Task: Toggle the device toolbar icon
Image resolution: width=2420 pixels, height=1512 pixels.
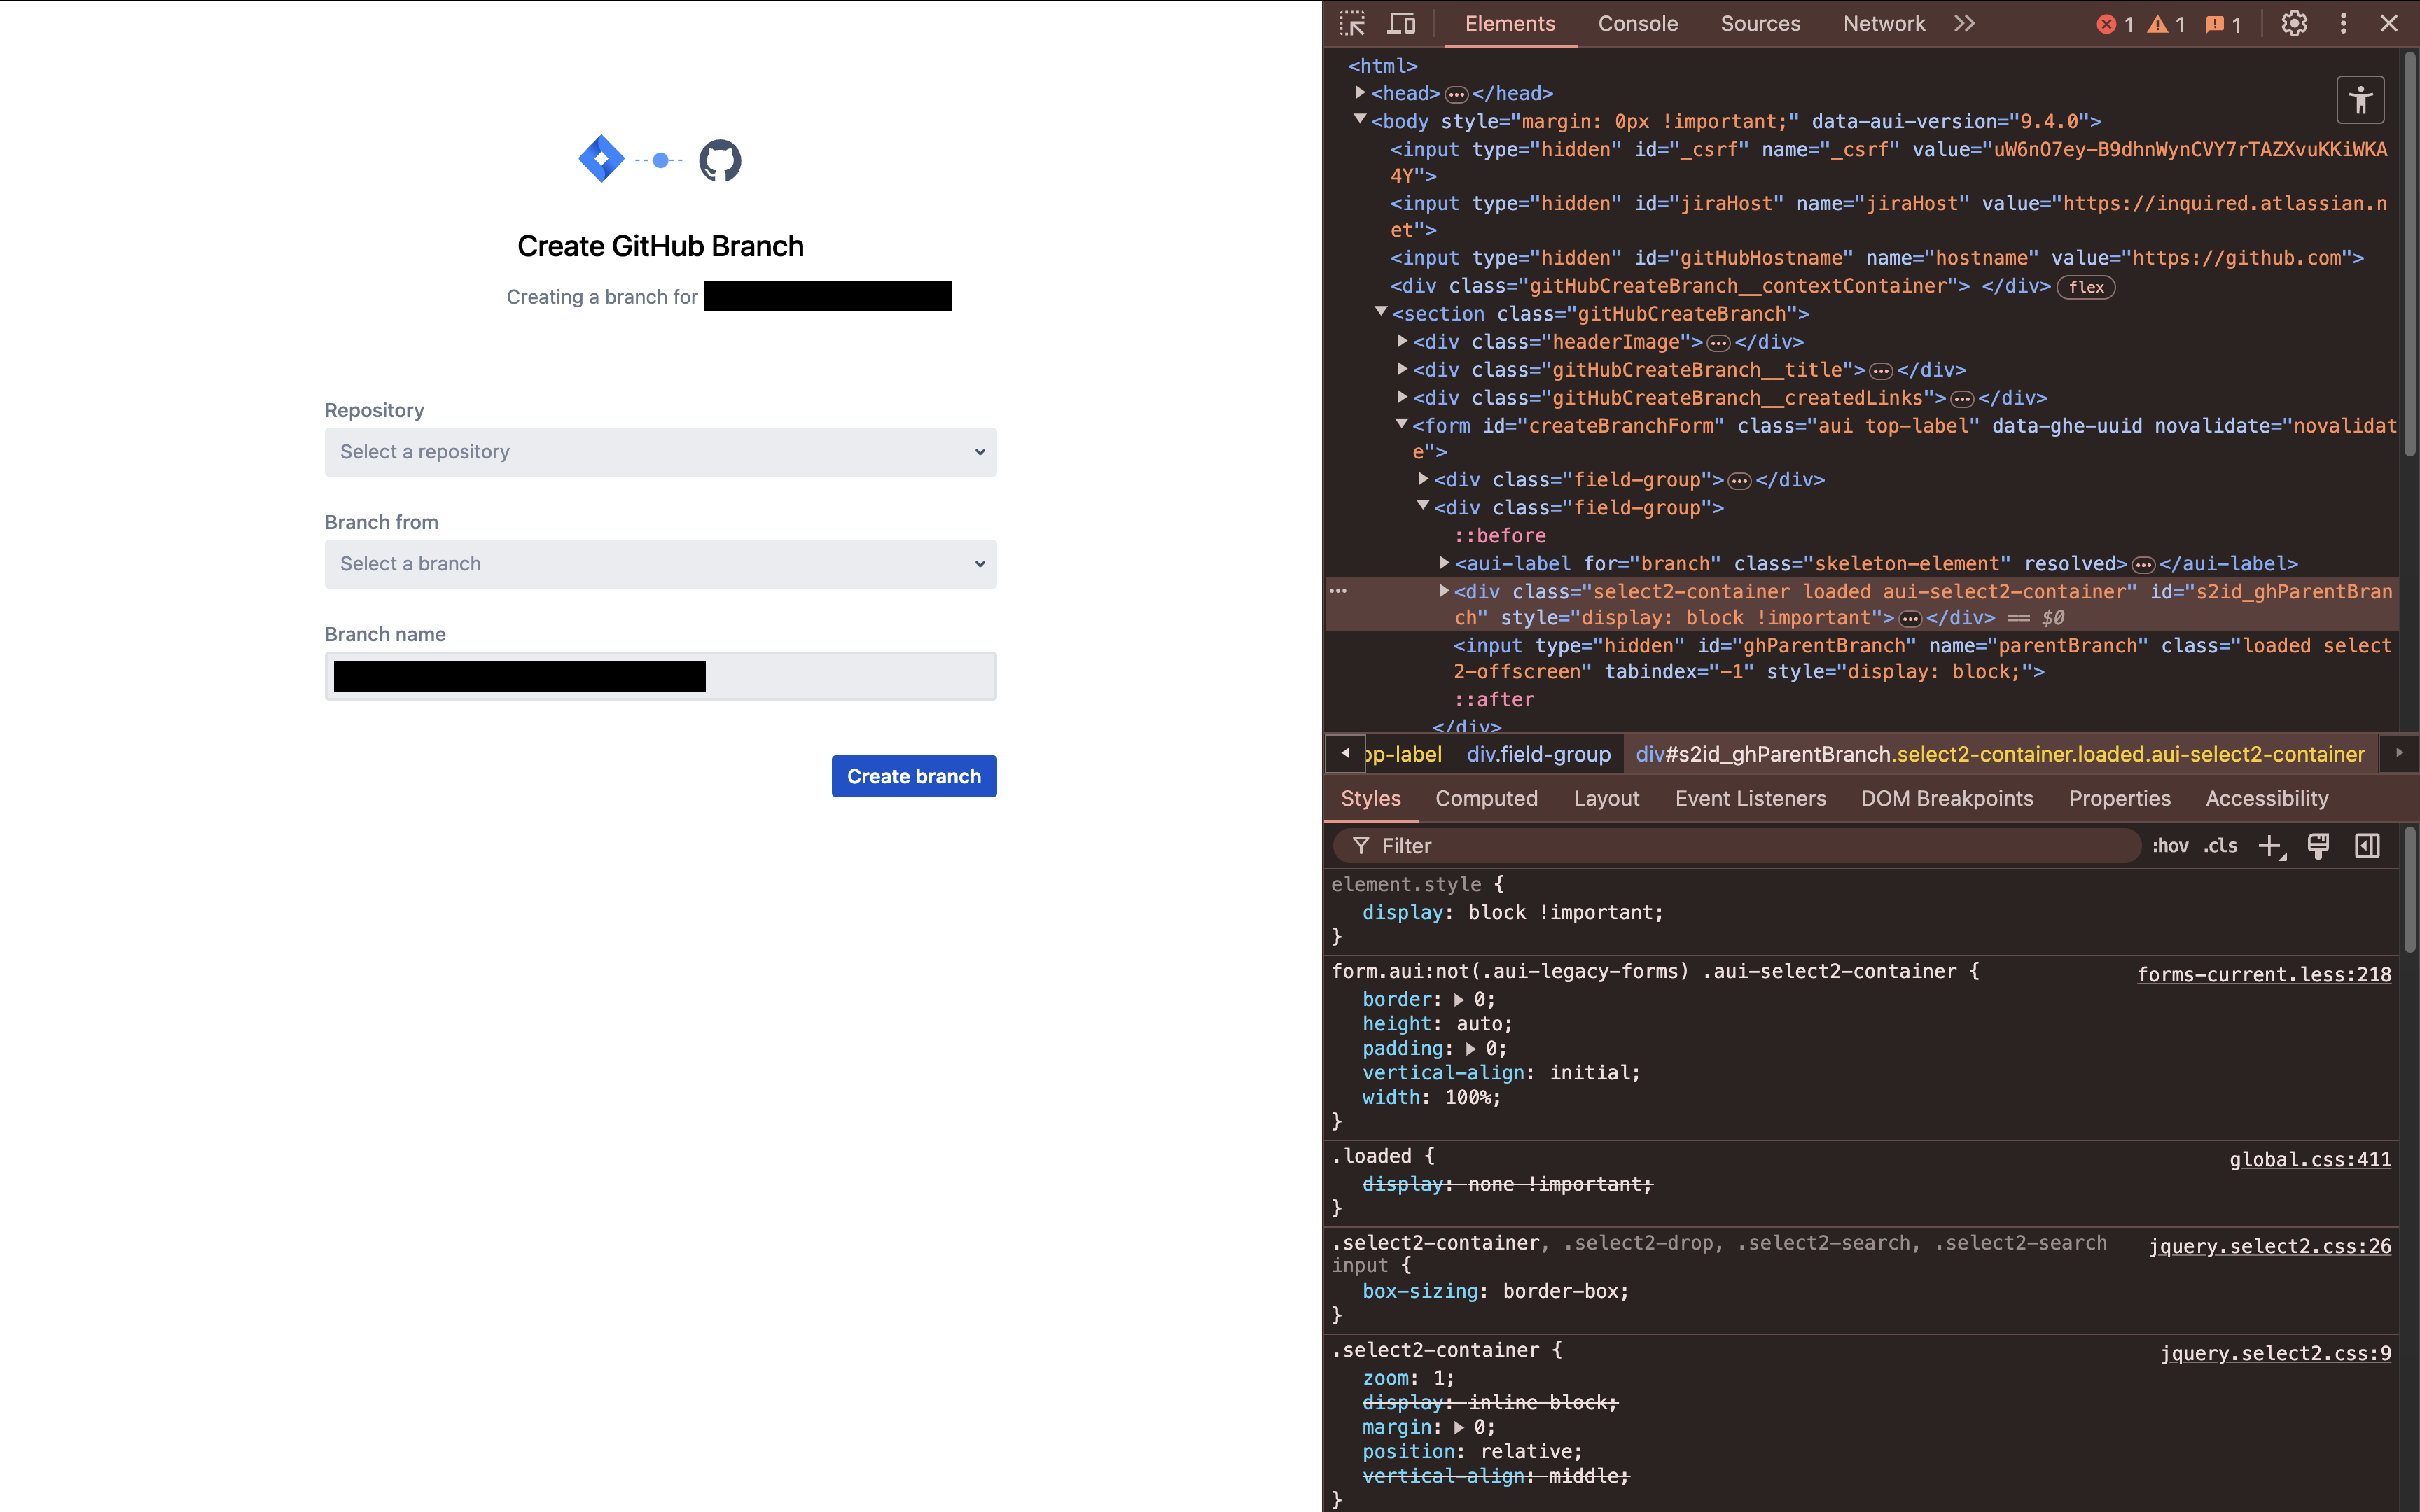Action: click(1402, 24)
